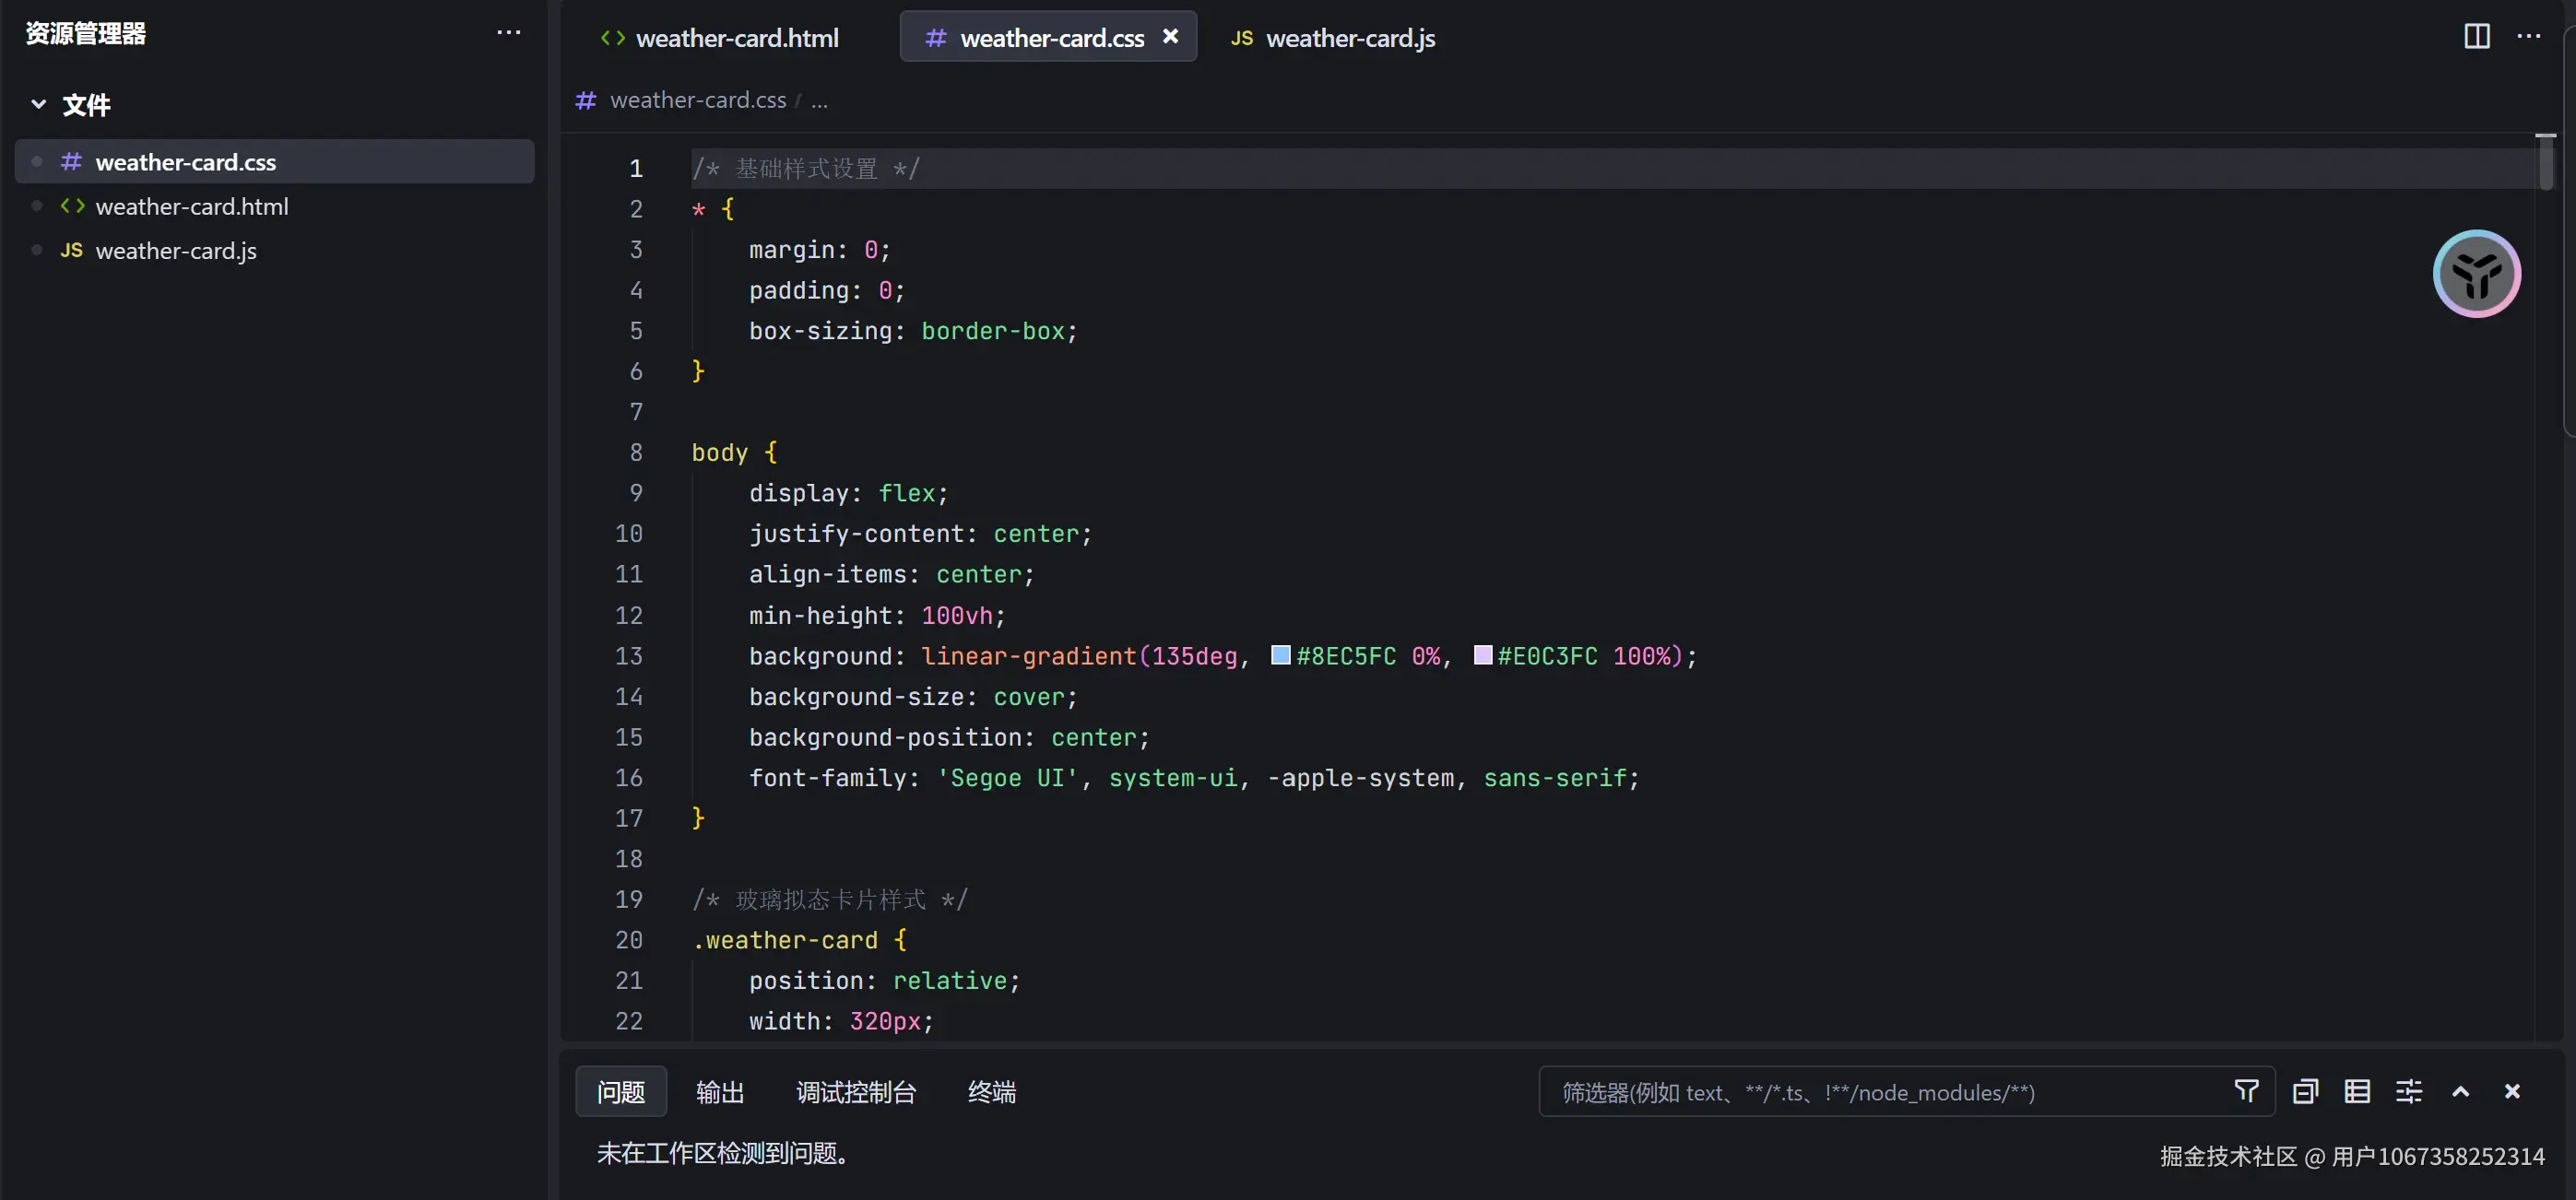Close the bottom panel with the X
Viewport: 2576px width, 1200px height.
coord(2512,1091)
